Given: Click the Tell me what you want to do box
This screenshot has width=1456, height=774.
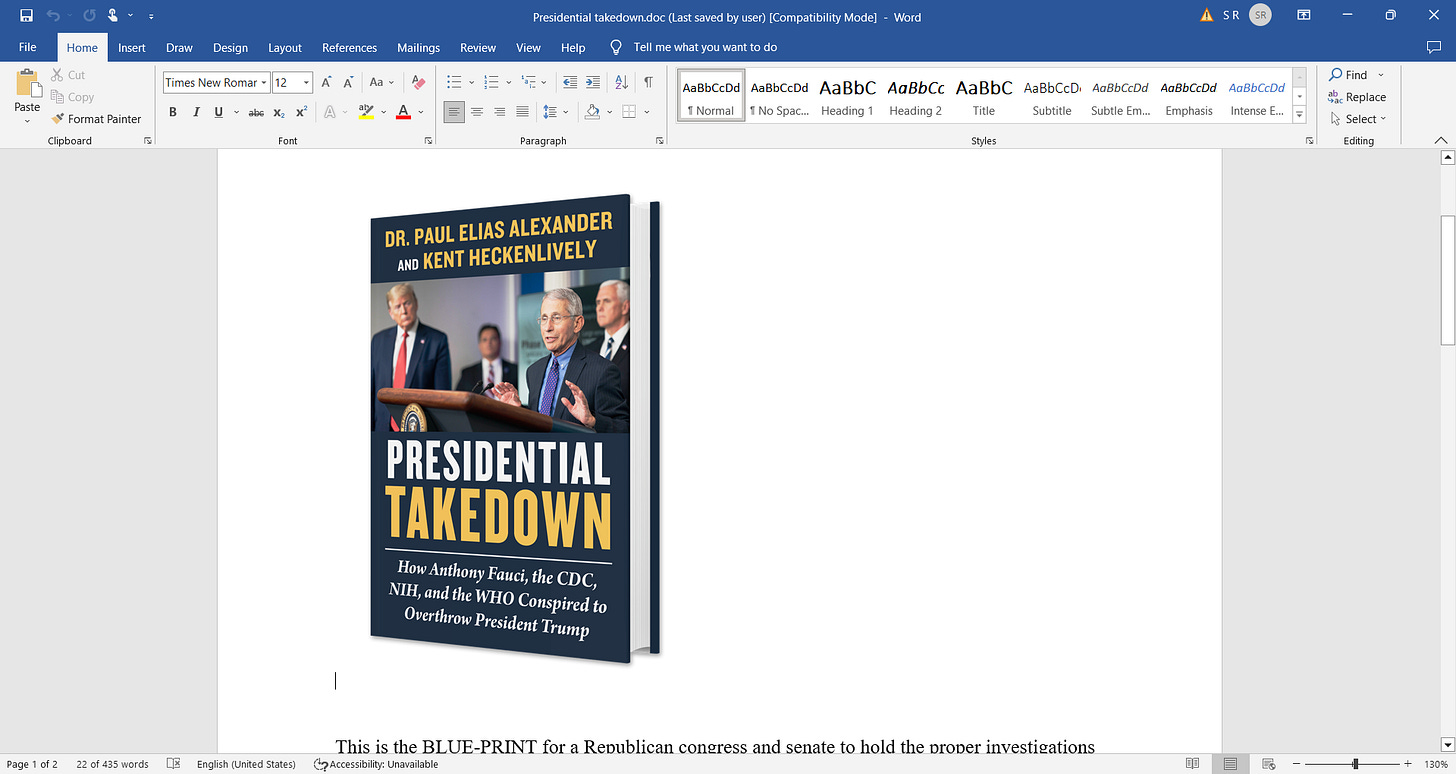Looking at the screenshot, I should [x=705, y=47].
